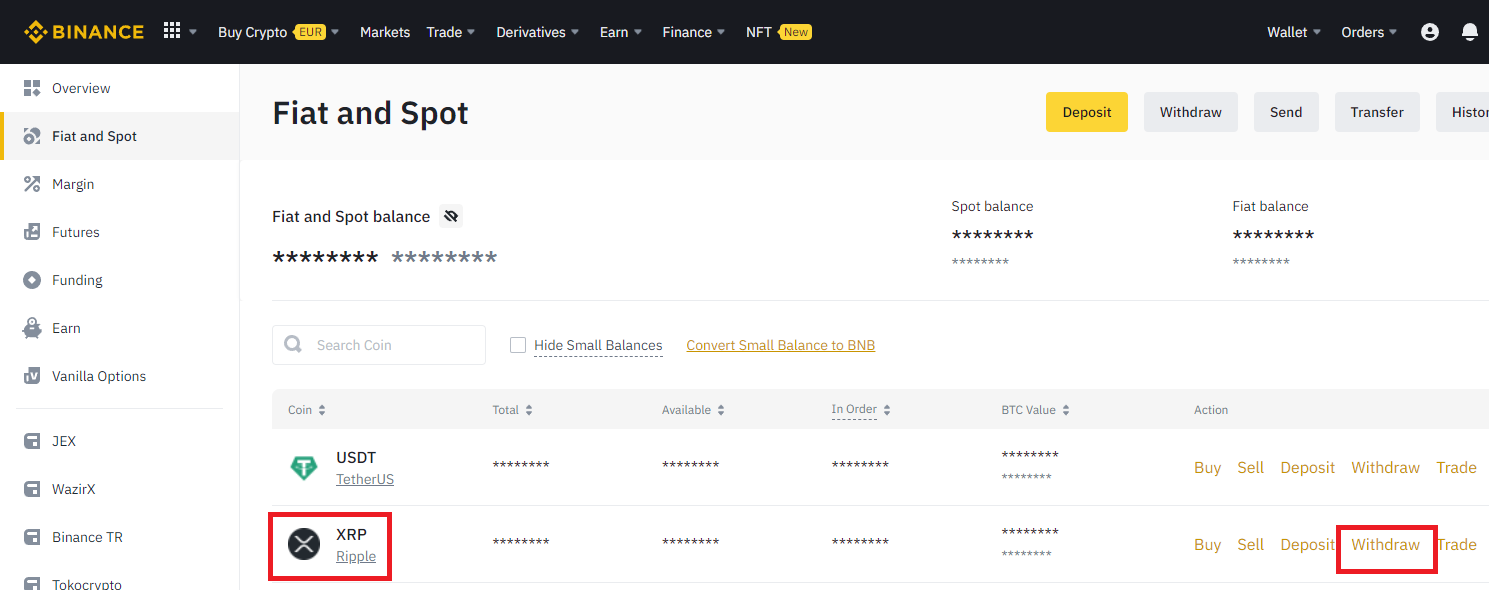
Task: Click Trade in the XRP row
Action: tap(1458, 545)
